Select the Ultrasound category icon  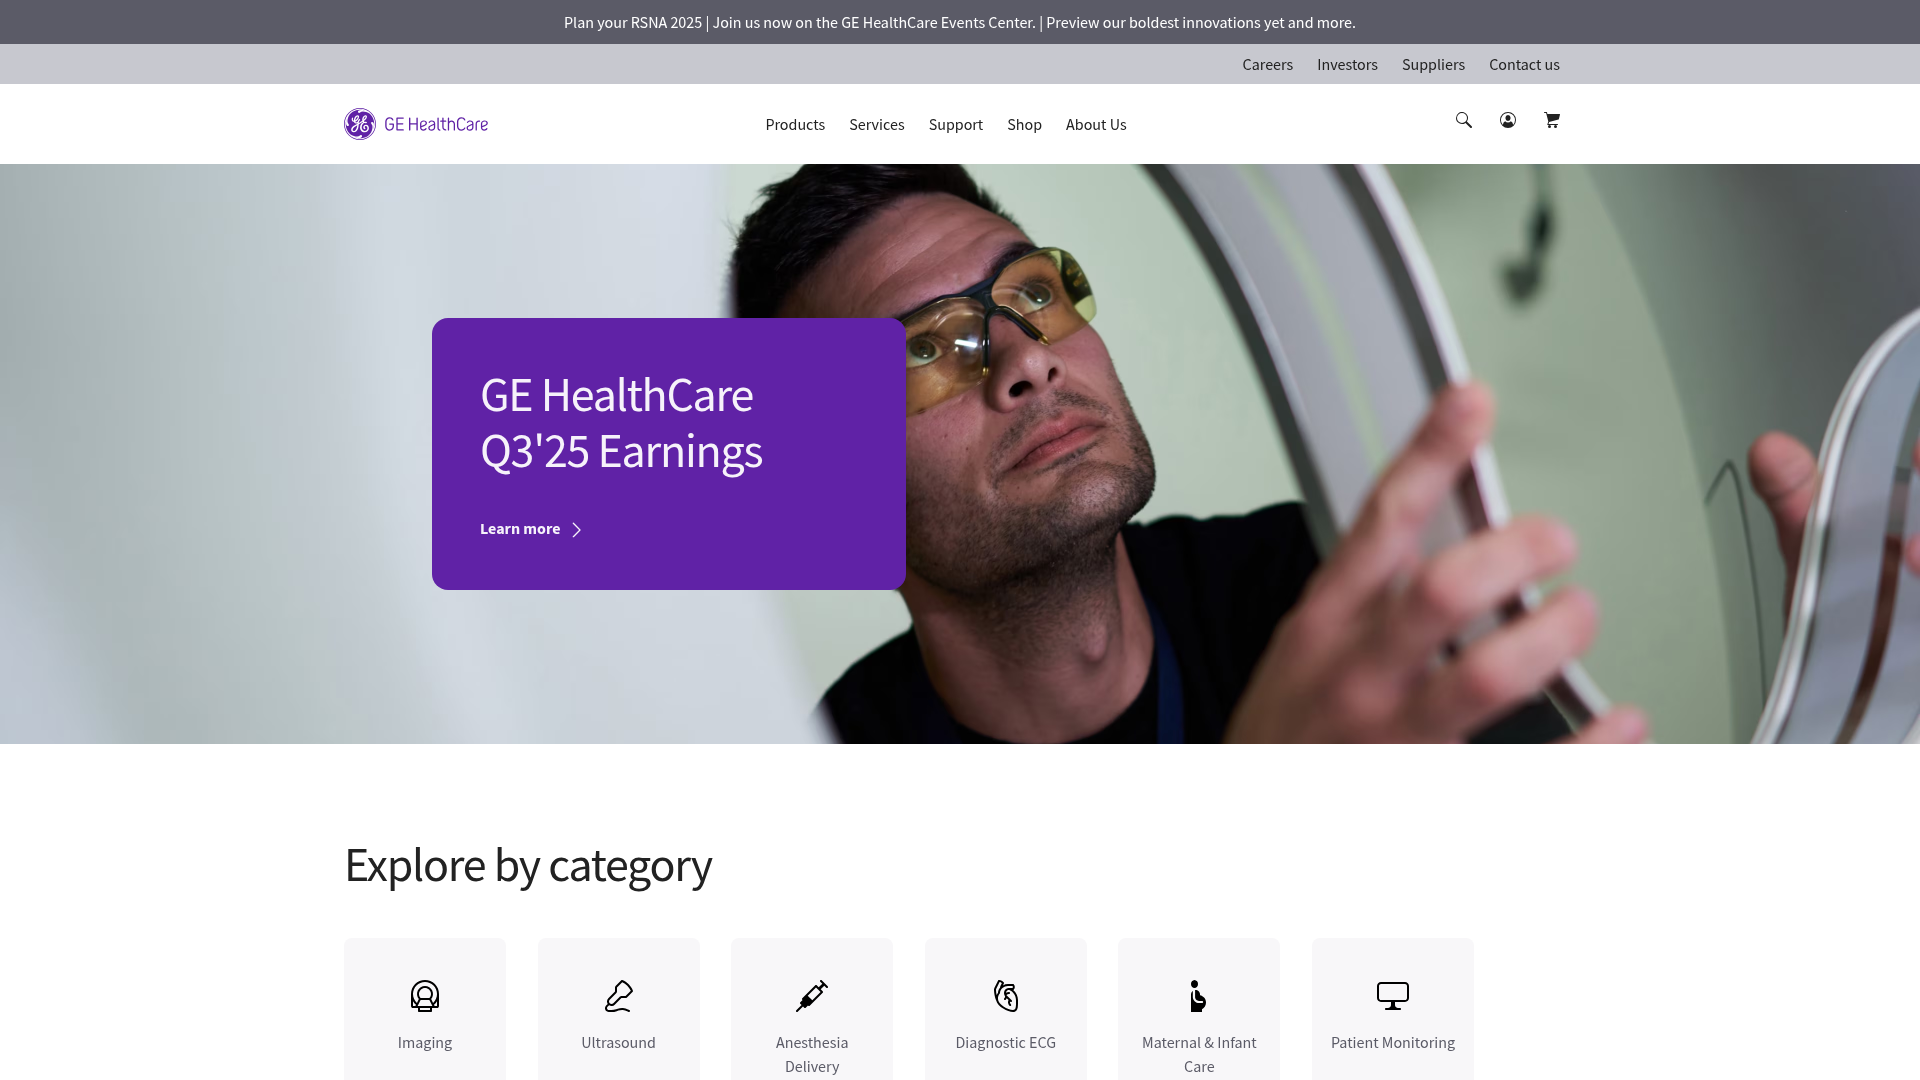pyautogui.click(x=618, y=996)
